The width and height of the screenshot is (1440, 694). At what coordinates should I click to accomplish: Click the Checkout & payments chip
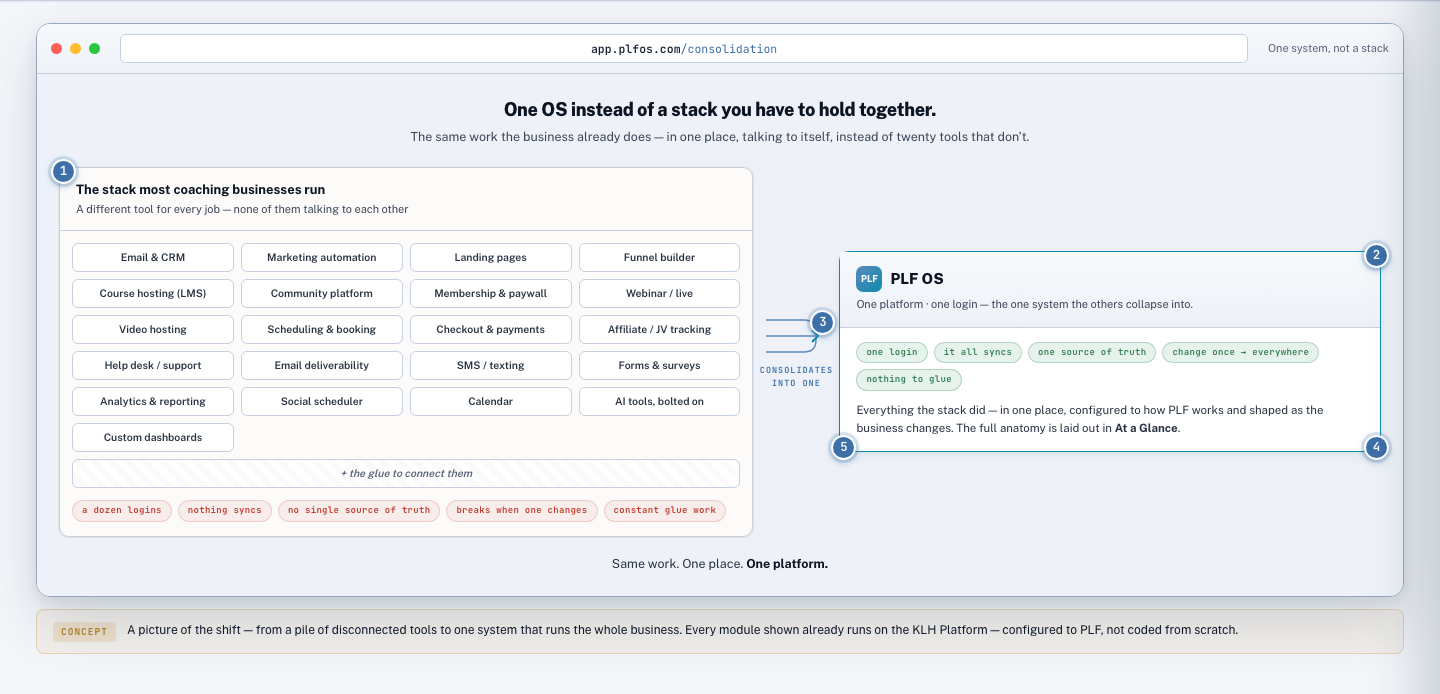pos(491,329)
